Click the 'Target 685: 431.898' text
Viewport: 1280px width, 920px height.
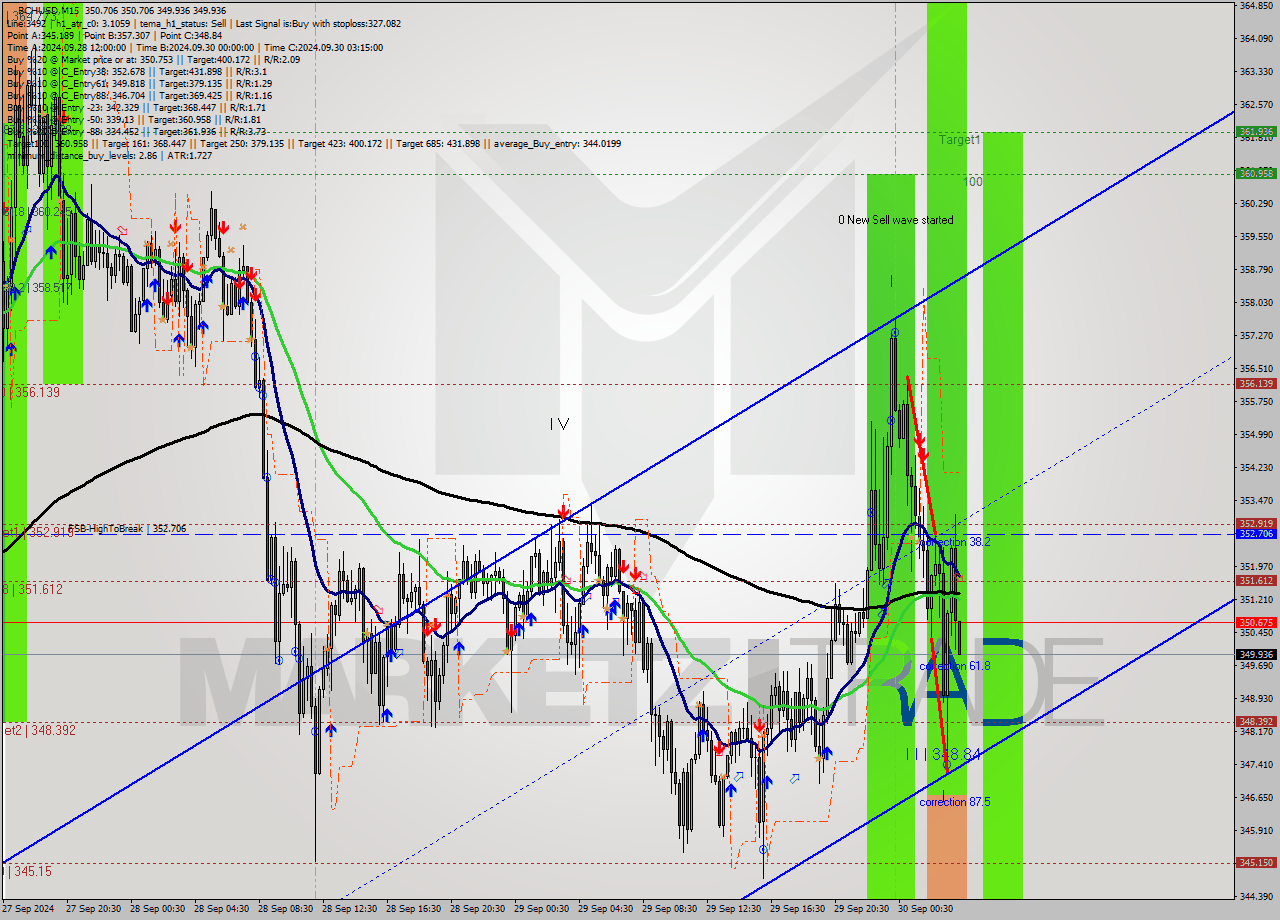438,143
